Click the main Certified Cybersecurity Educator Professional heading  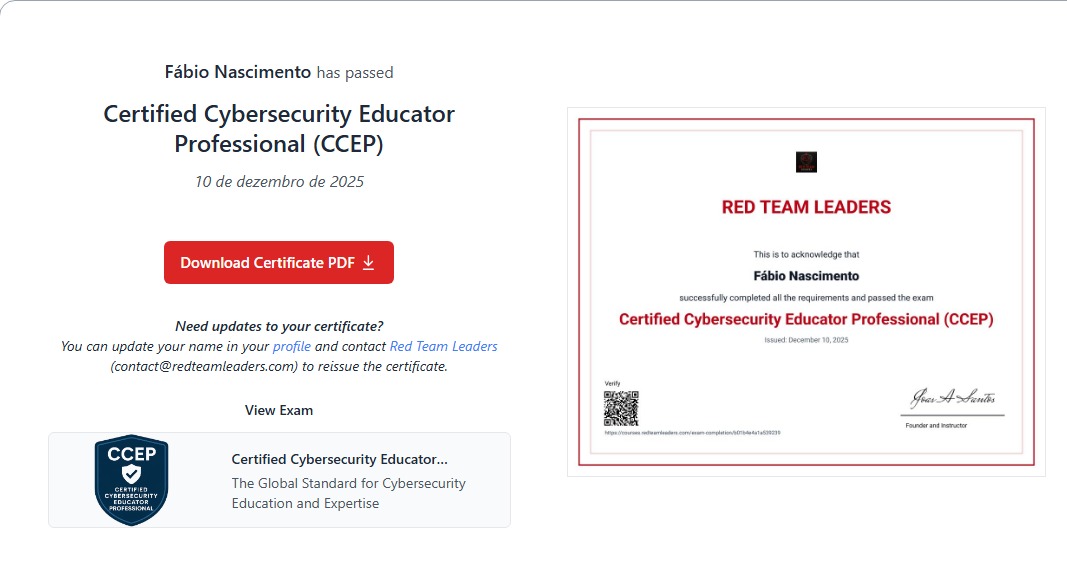coord(279,128)
